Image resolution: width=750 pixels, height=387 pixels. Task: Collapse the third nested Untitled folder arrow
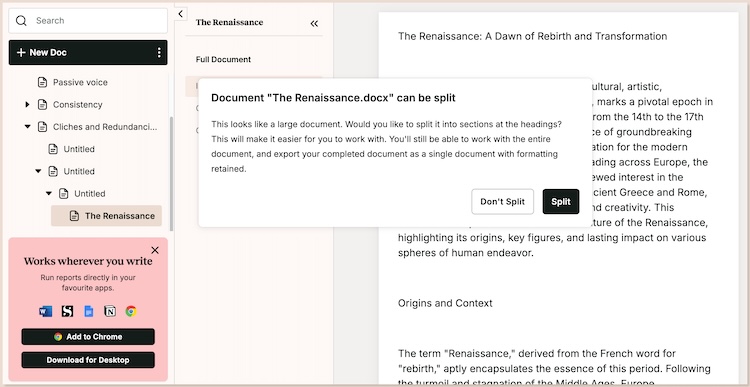pyautogui.click(x=49, y=193)
